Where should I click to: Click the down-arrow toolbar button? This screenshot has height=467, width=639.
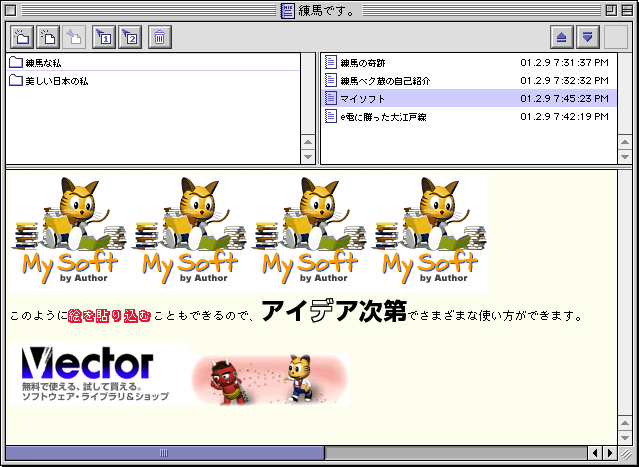click(x=588, y=37)
